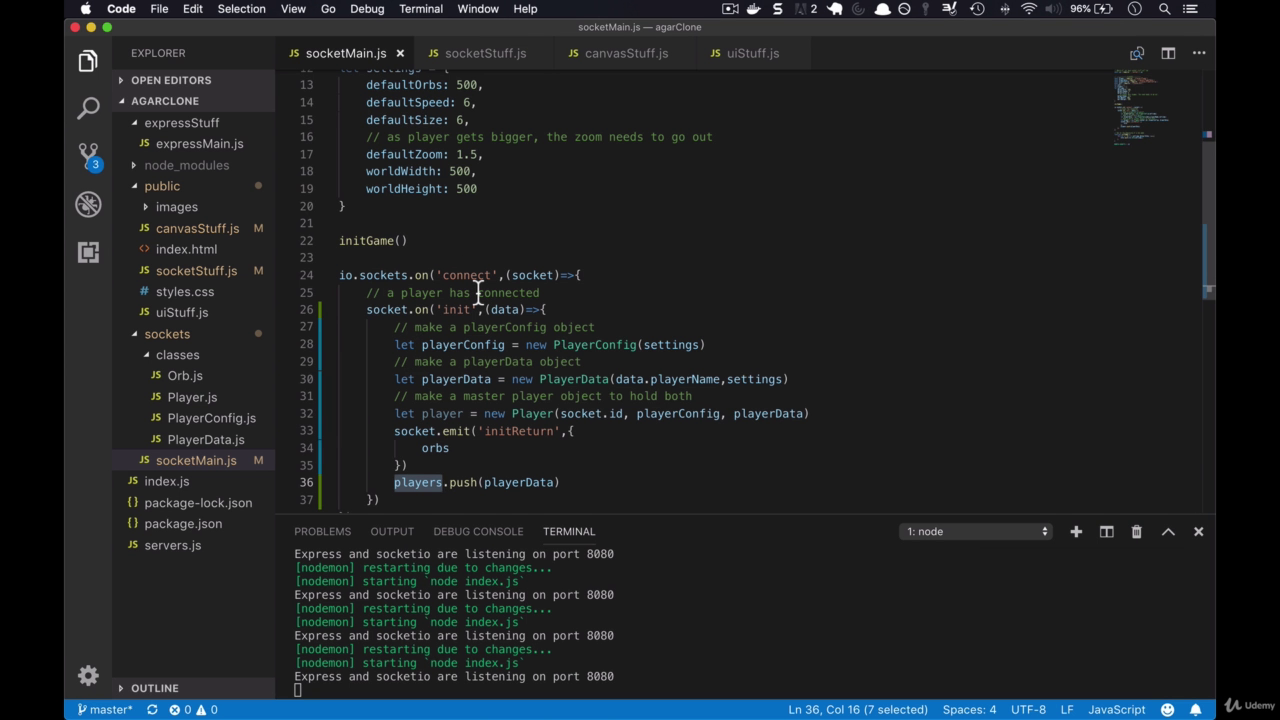This screenshot has width=1280, height=720.
Task: Open Spotlight search in macOS menu bar
Action: click(x=1164, y=9)
